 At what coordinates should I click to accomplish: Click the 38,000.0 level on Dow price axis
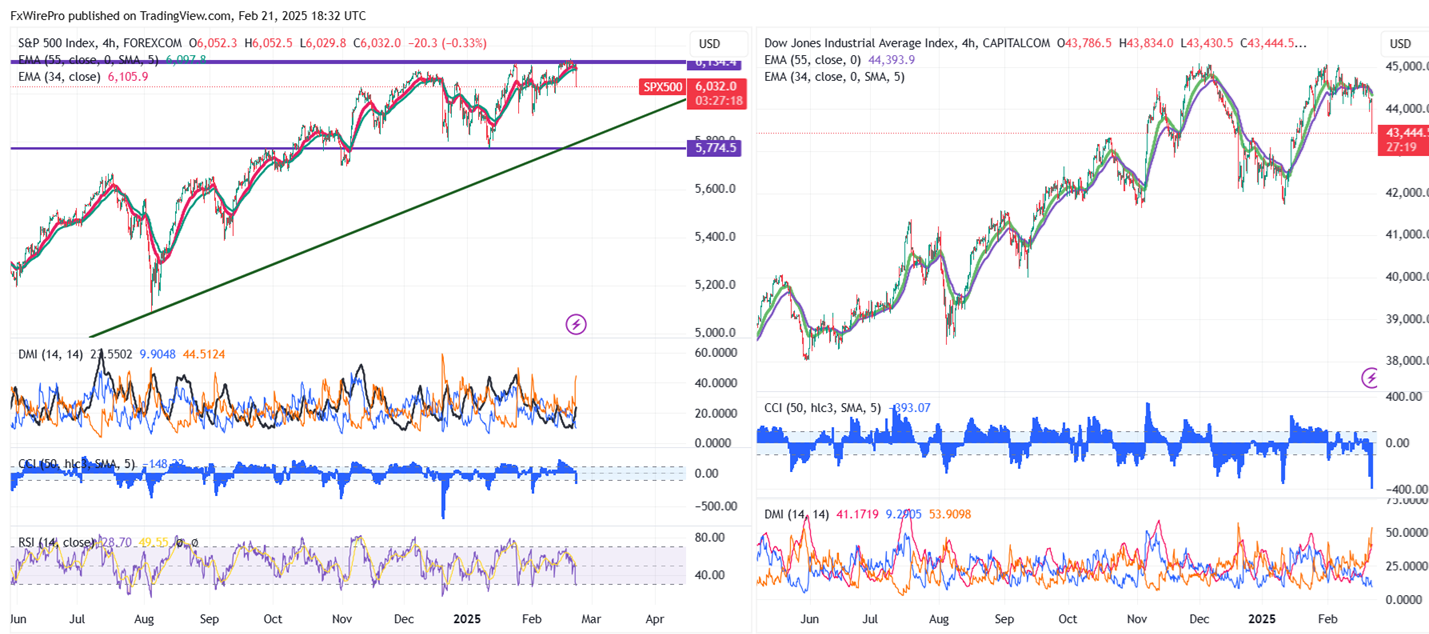point(1405,362)
